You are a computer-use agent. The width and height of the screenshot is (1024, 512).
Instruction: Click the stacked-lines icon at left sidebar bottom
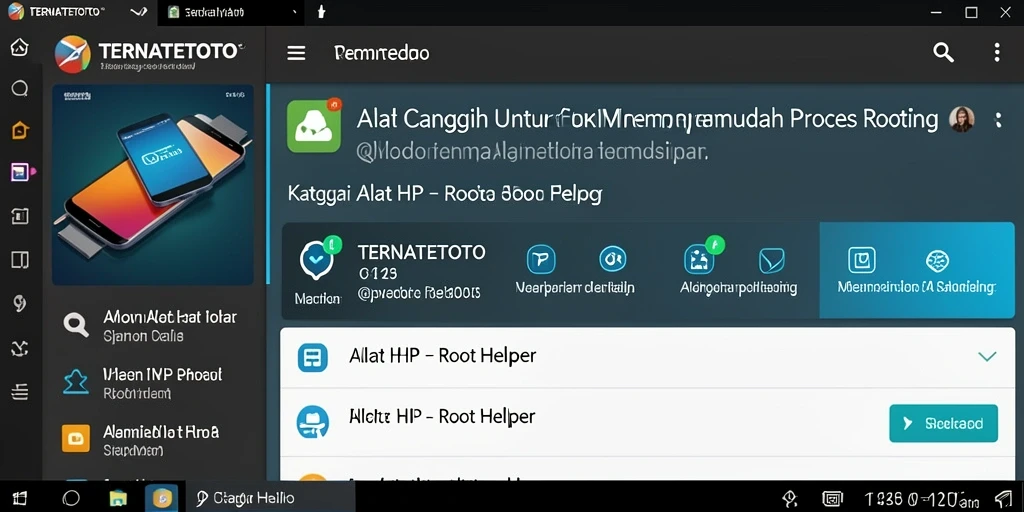pyautogui.click(x=20, y=391)
